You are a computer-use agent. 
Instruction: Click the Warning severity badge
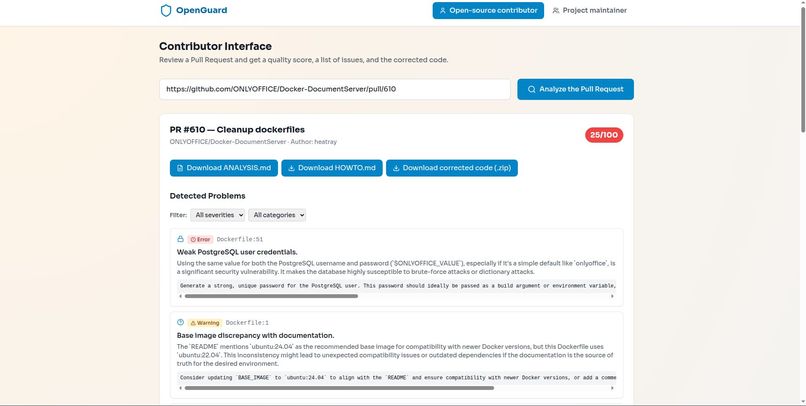coord(205,323)
